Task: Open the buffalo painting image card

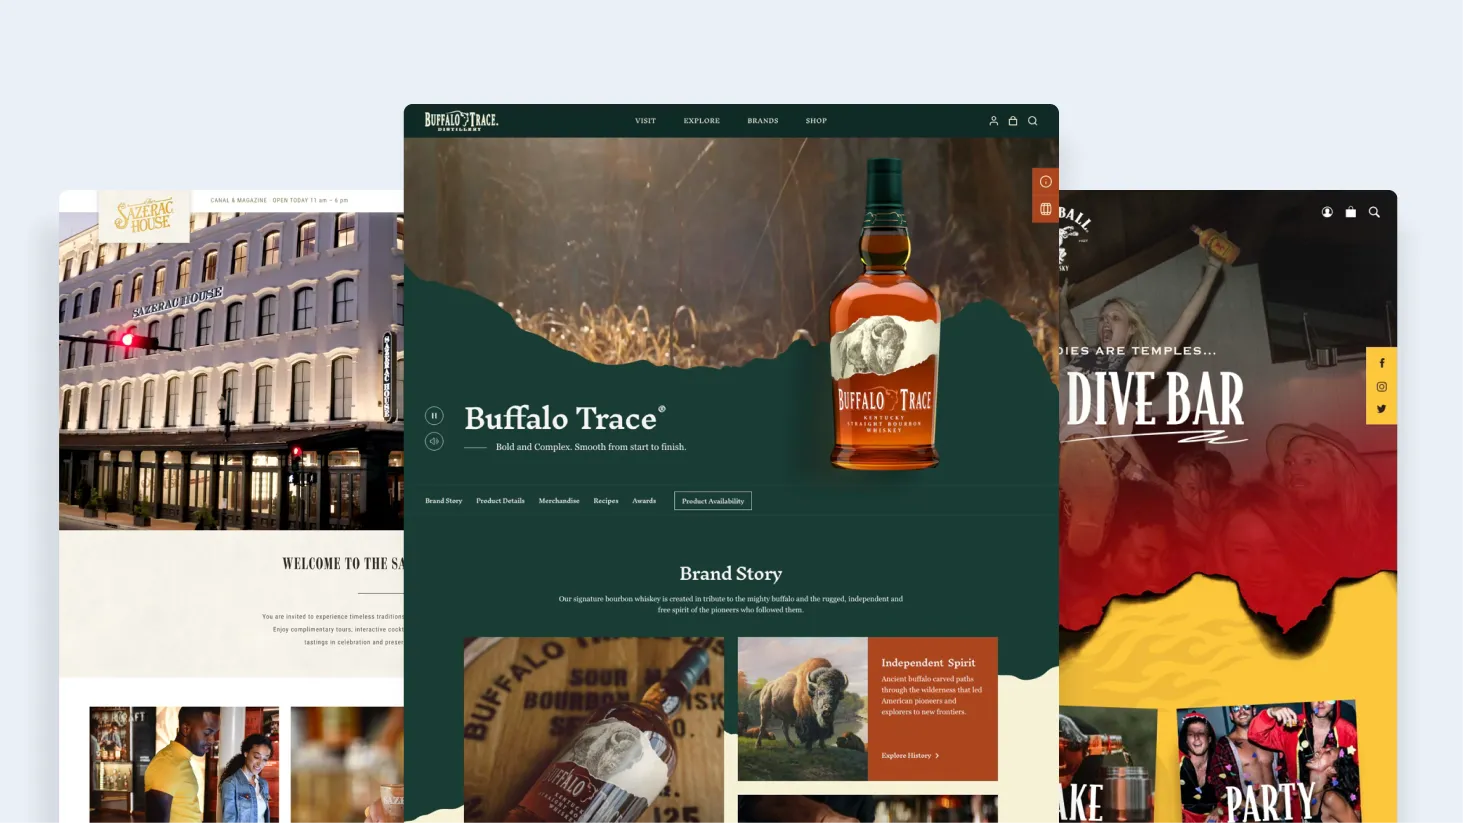Action: point(803,709)
